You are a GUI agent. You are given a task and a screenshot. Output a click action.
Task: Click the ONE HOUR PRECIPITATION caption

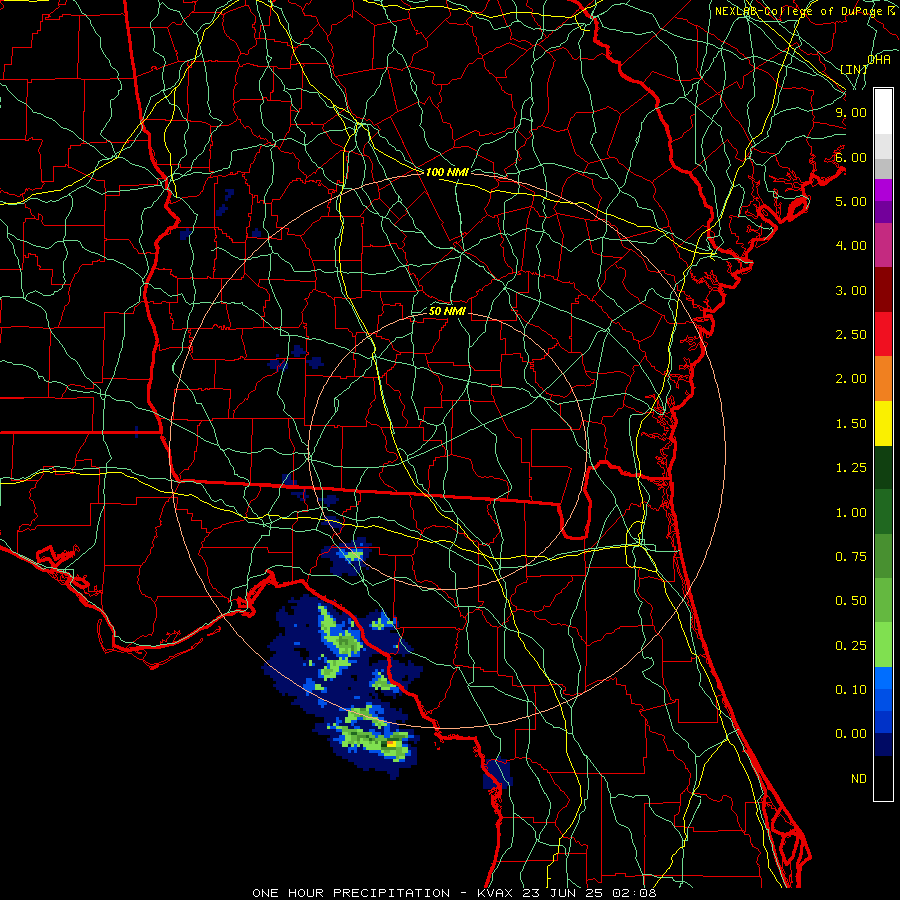(351, 893)
